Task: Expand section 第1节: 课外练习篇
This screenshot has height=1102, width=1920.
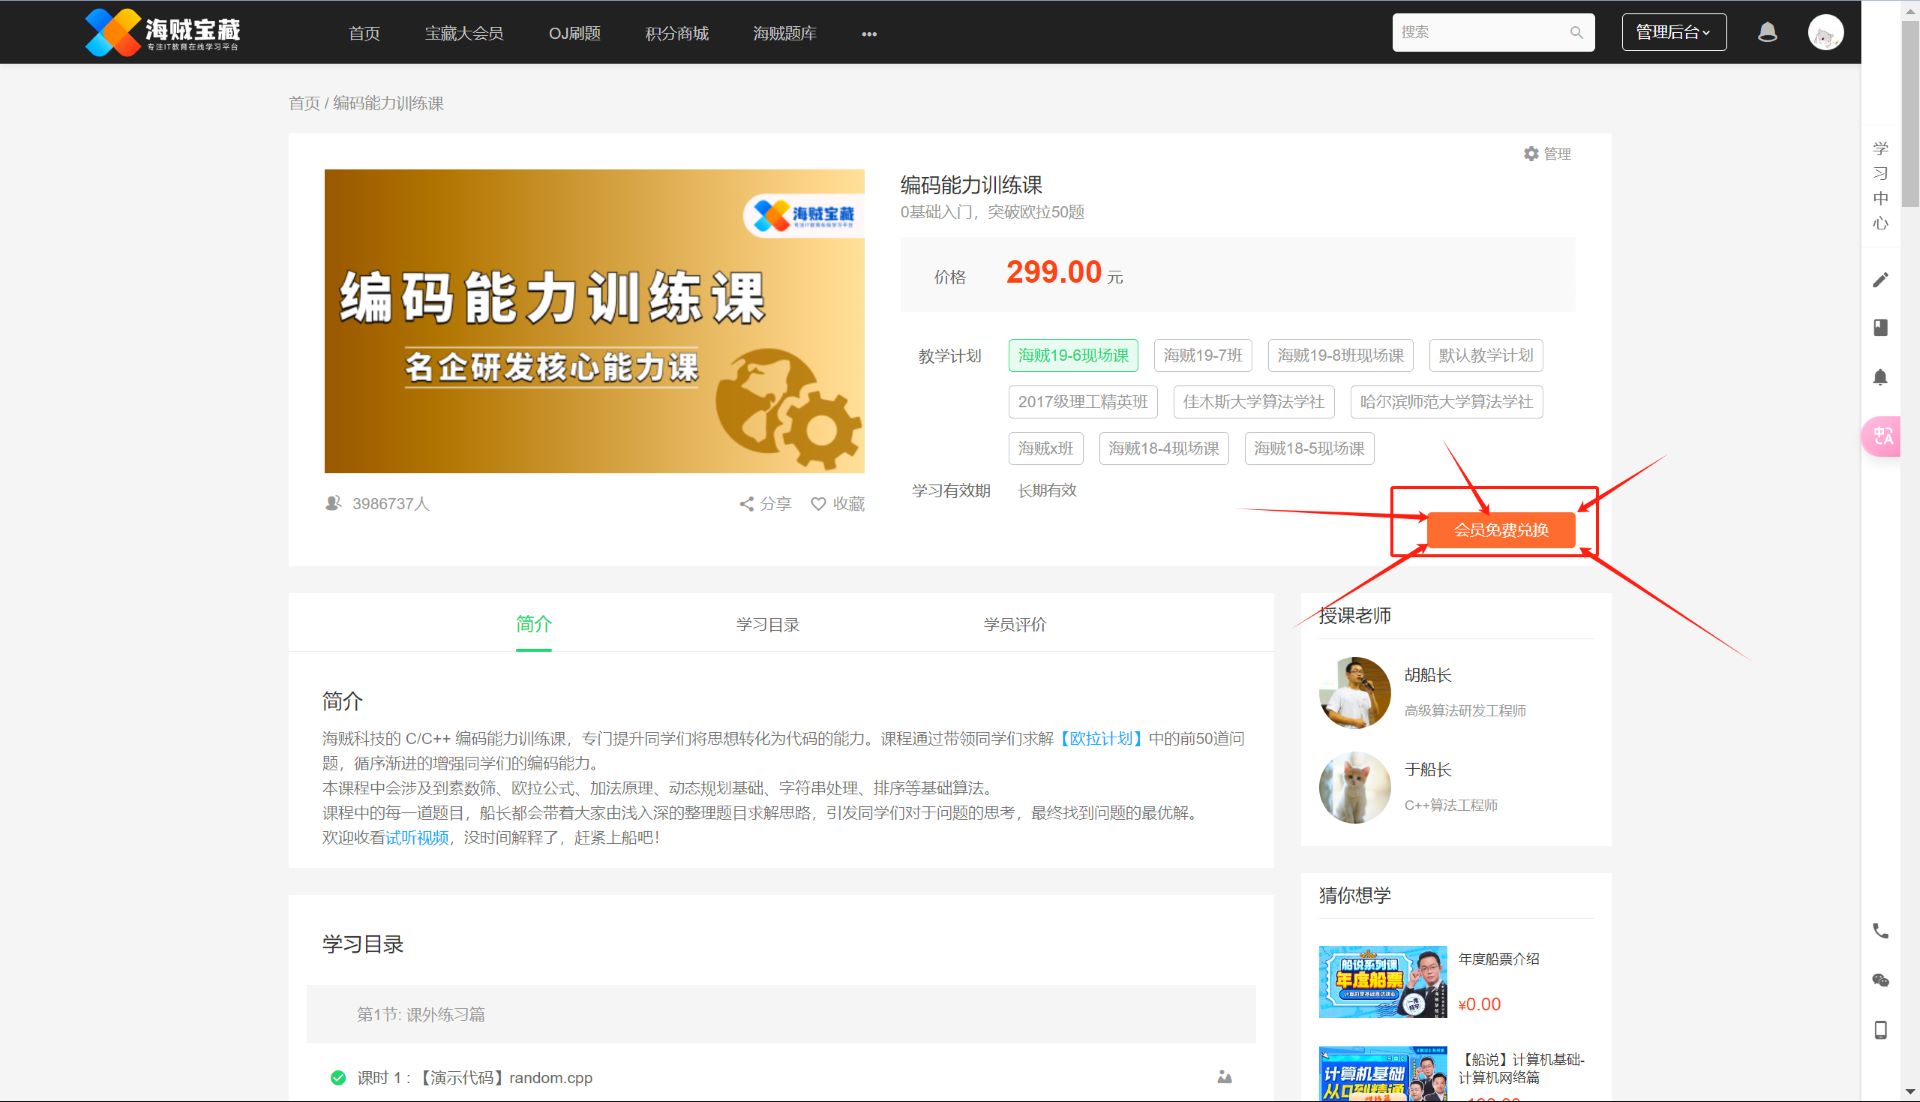Action: click(x=780, y=1014)
